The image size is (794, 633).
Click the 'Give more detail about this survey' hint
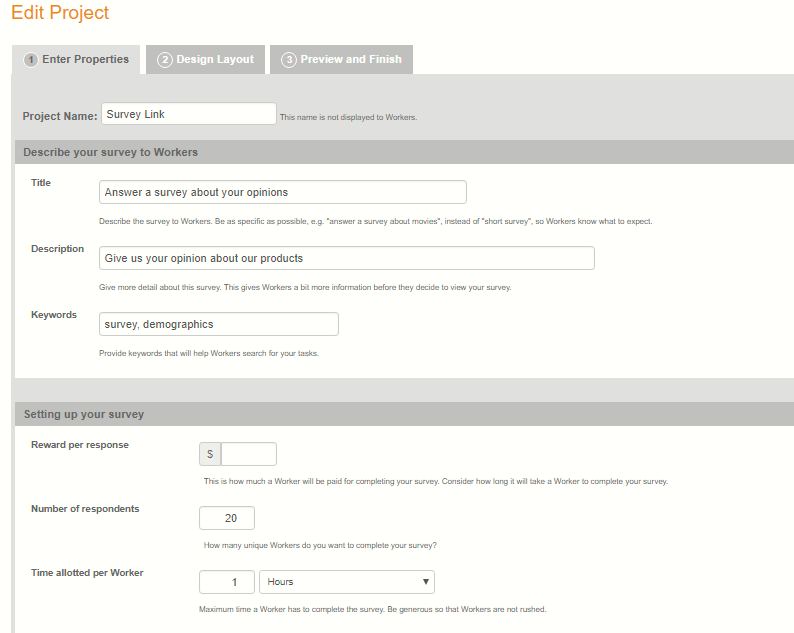305,288
